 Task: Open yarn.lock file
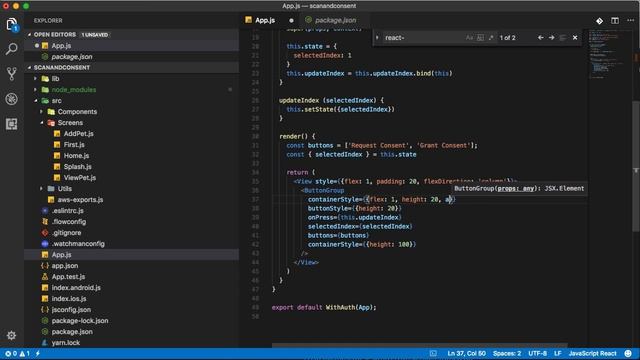tap(65, 343)
